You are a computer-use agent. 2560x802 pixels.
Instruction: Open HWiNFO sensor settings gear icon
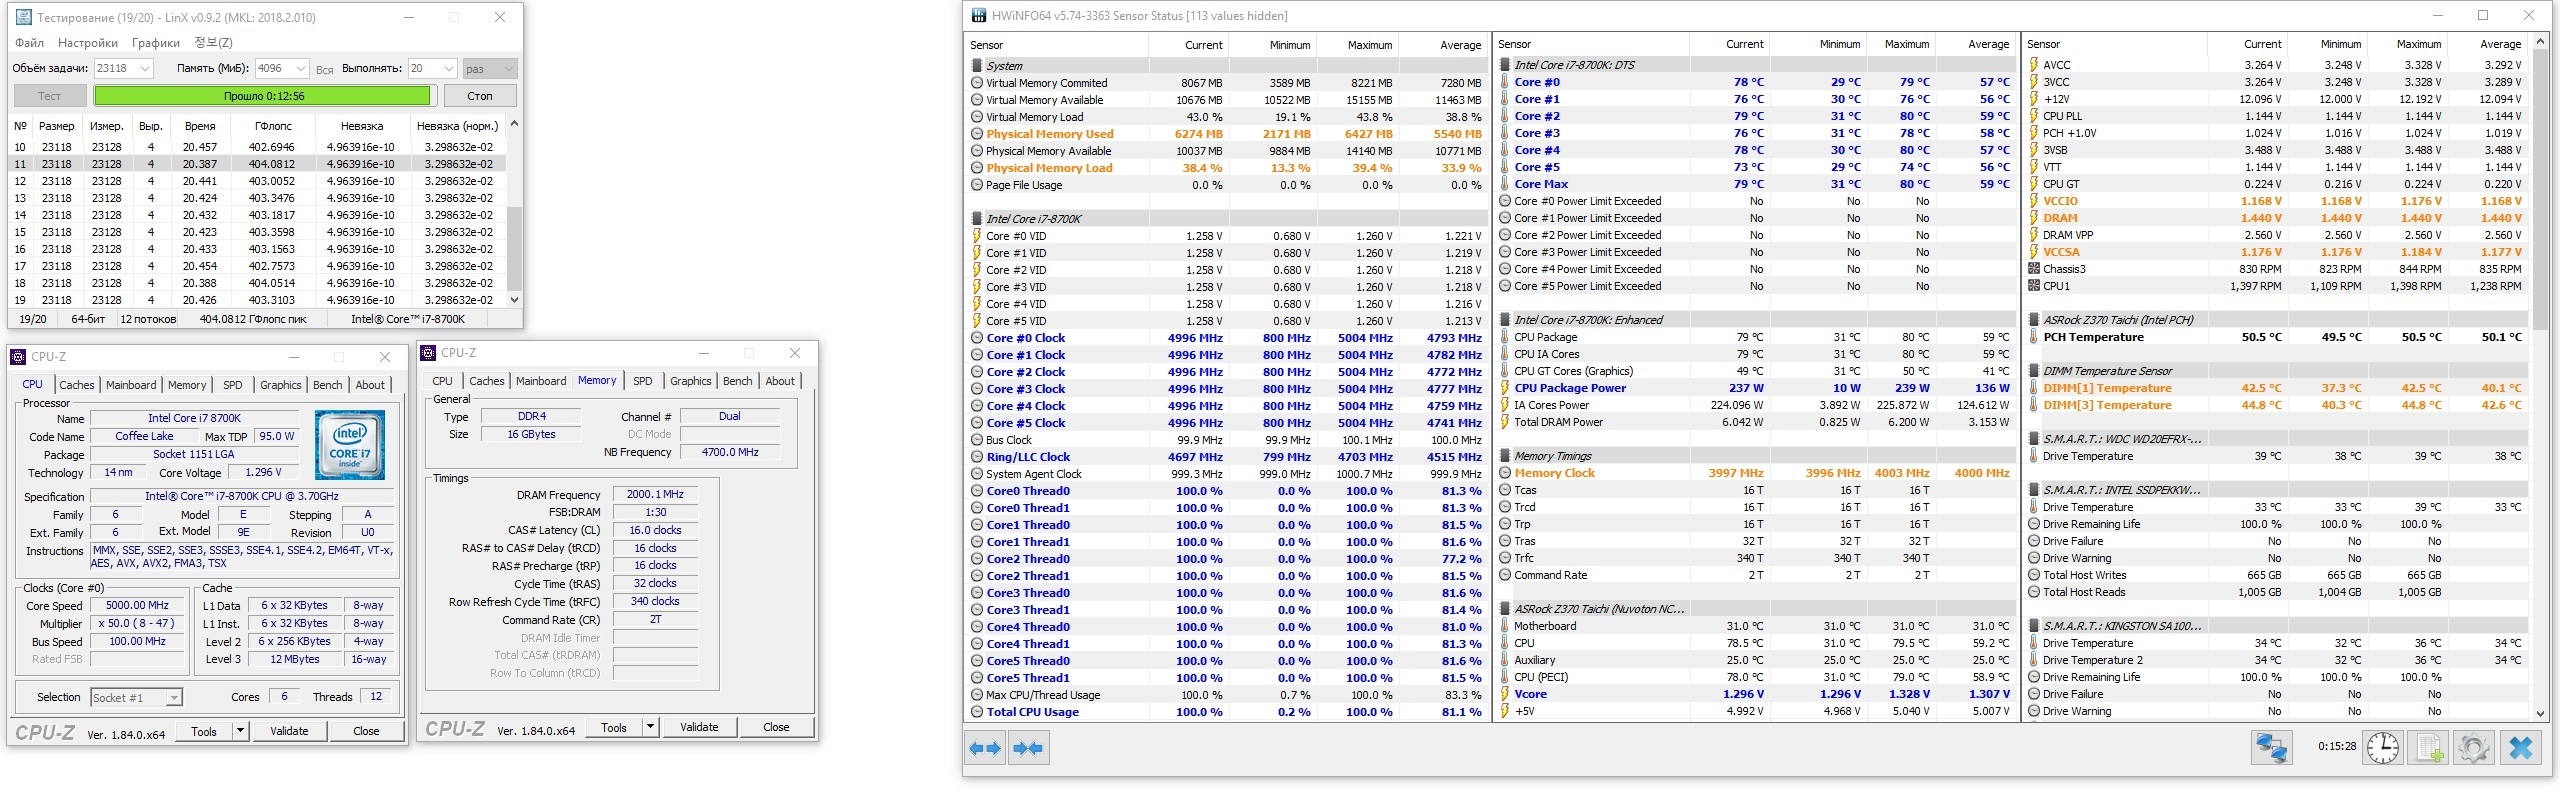[x=2473, y=748]
